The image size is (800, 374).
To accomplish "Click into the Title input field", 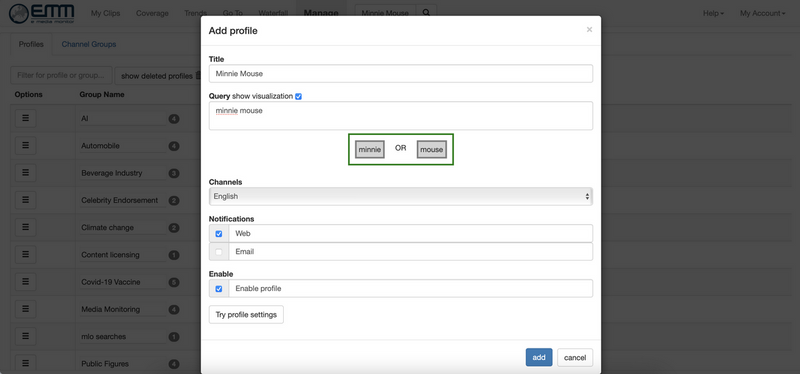I will 401,73.
